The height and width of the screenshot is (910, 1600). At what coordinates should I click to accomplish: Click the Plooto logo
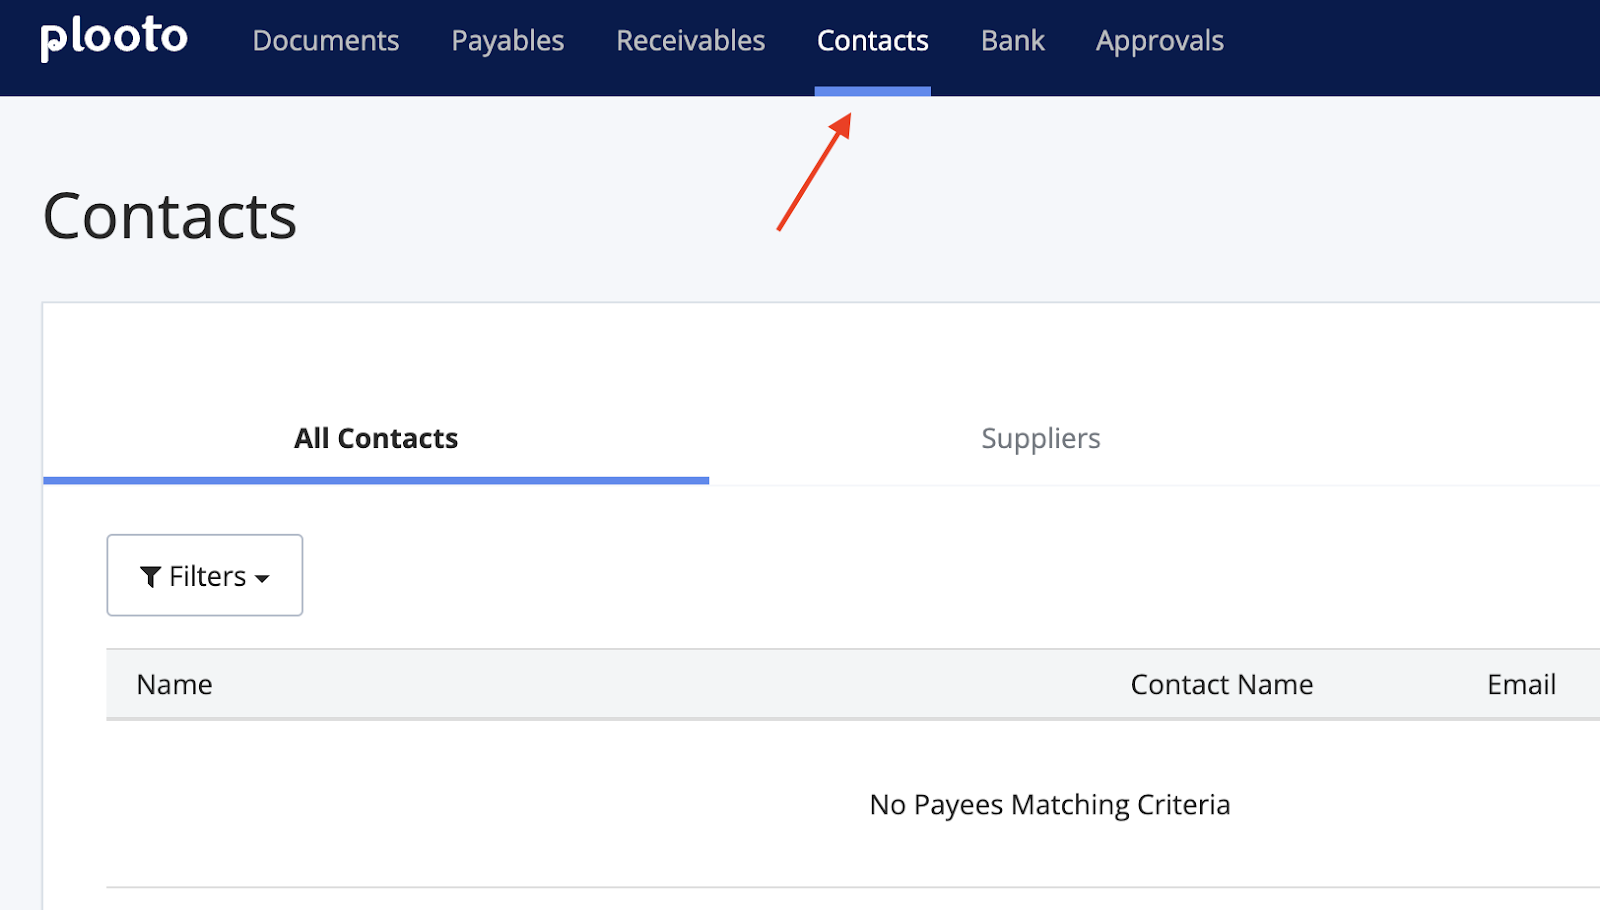click(x=114, y=39)
